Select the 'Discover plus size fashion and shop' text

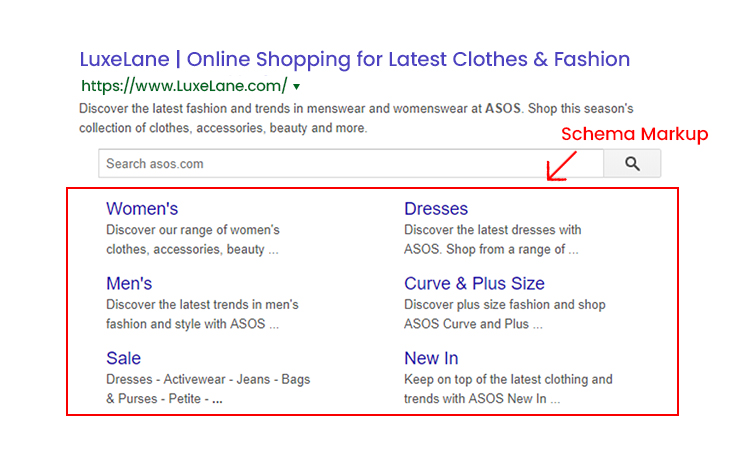click(x=505, y=305)
